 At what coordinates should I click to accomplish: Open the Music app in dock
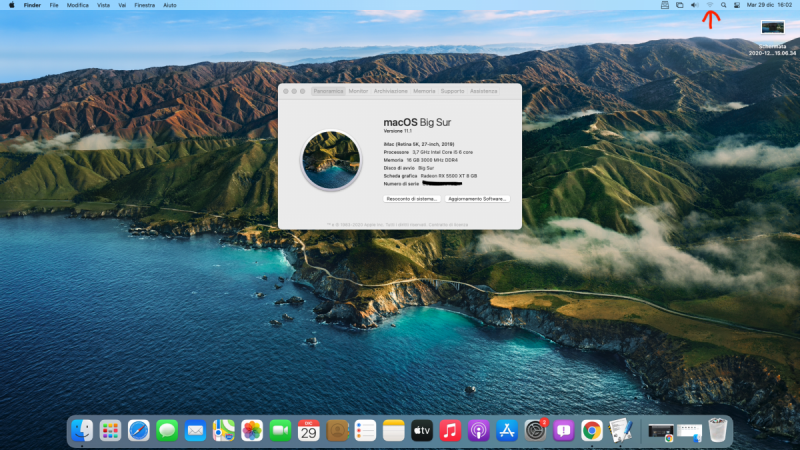pyautogui.click(x=450, y=431)
